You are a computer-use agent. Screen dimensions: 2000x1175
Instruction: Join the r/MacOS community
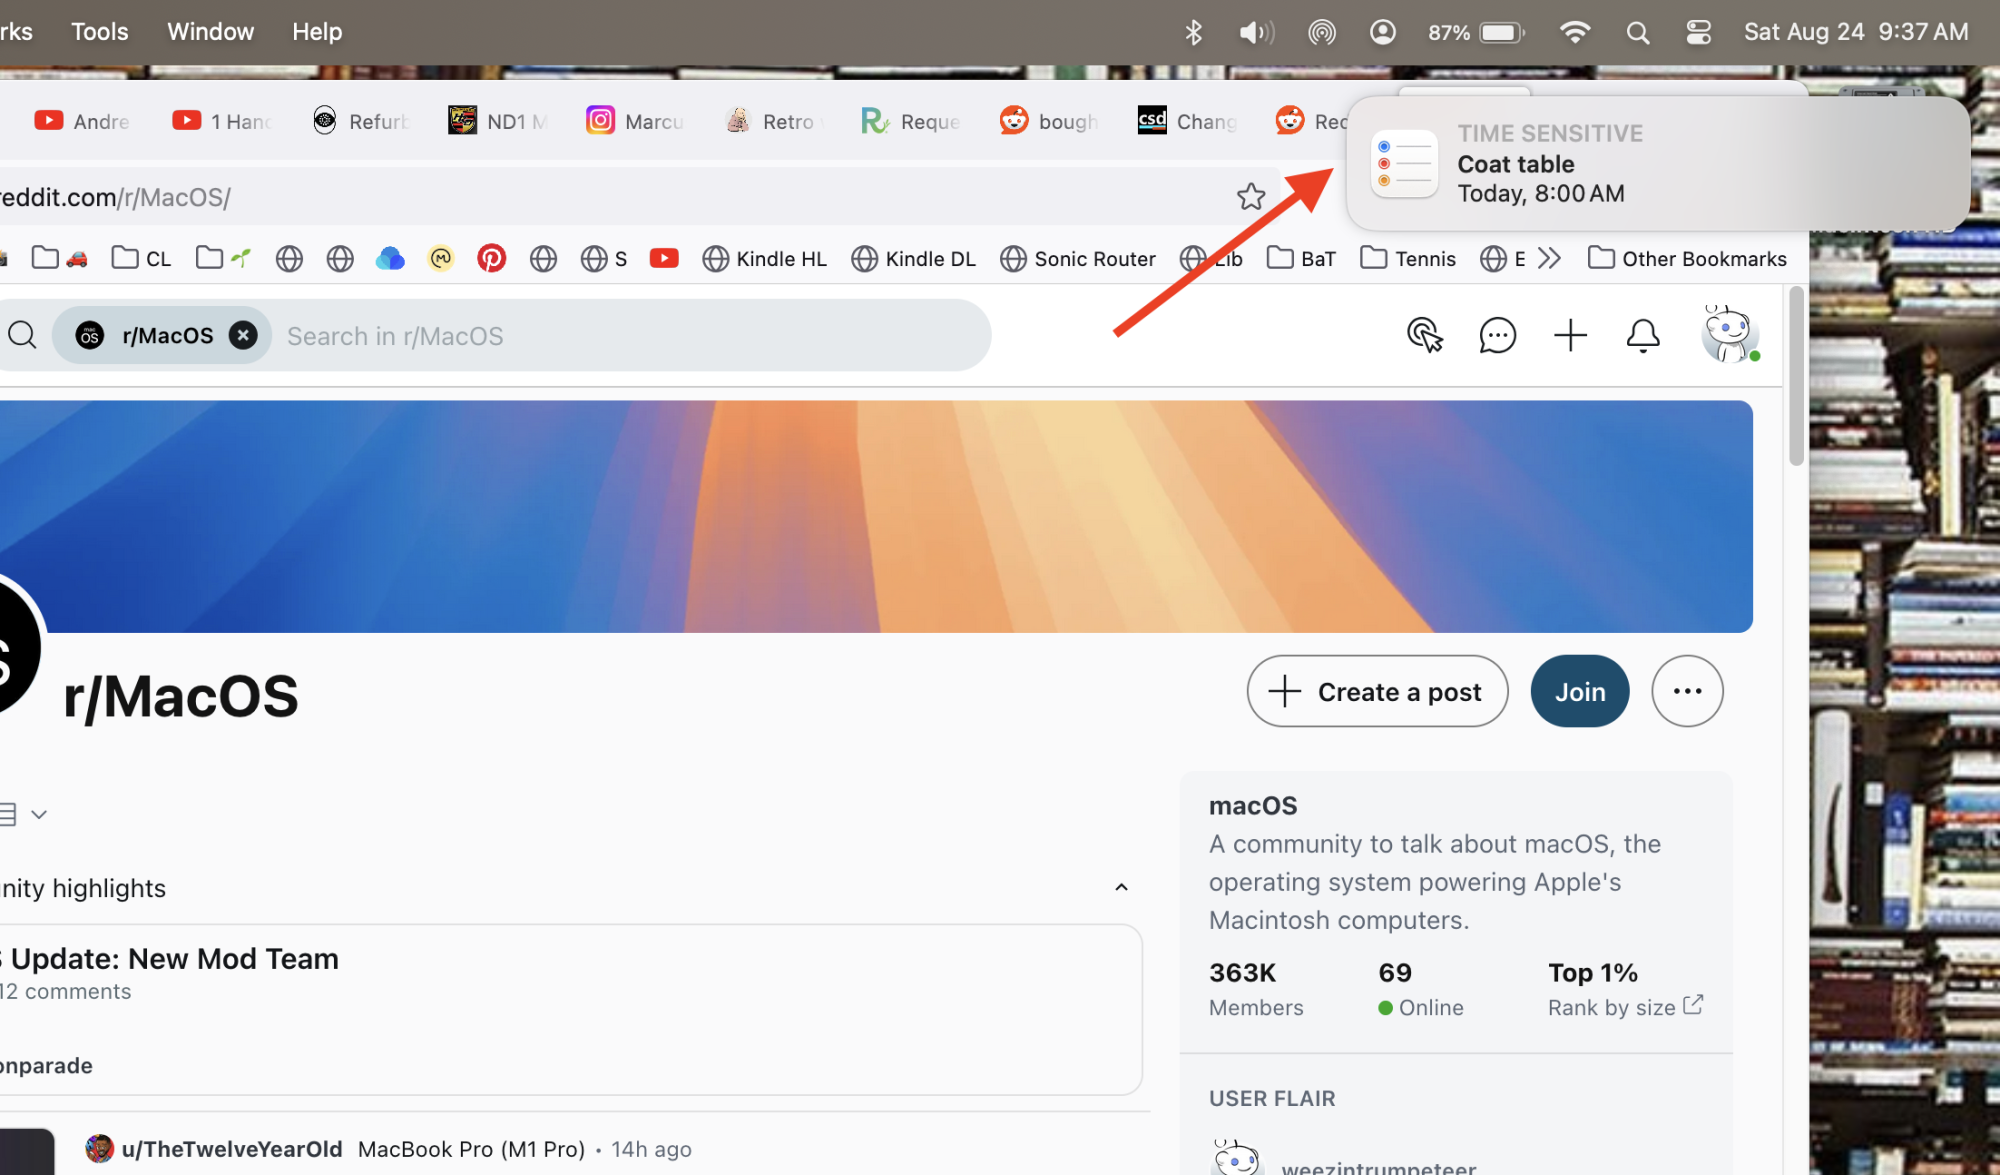click(1579, 692)
